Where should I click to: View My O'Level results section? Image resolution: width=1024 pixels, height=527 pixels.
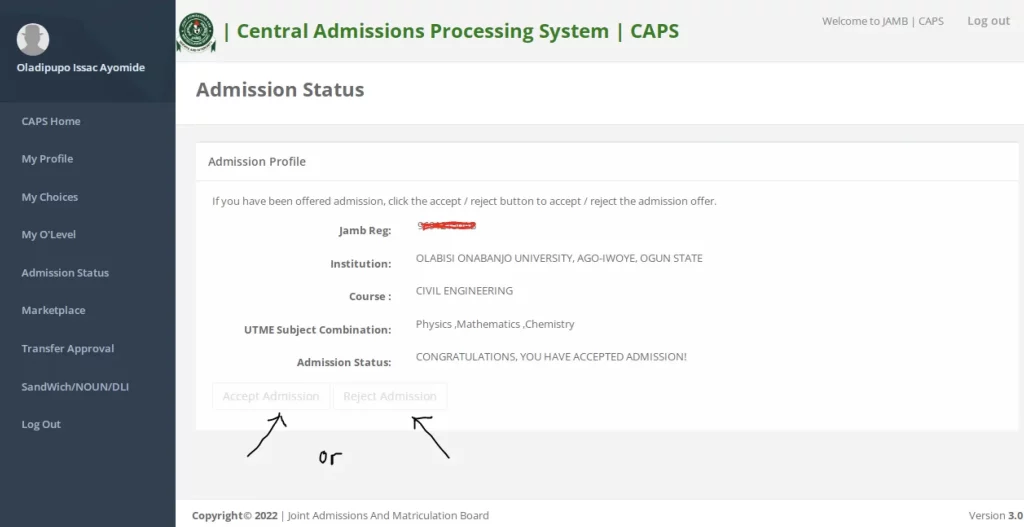point(49,235)
